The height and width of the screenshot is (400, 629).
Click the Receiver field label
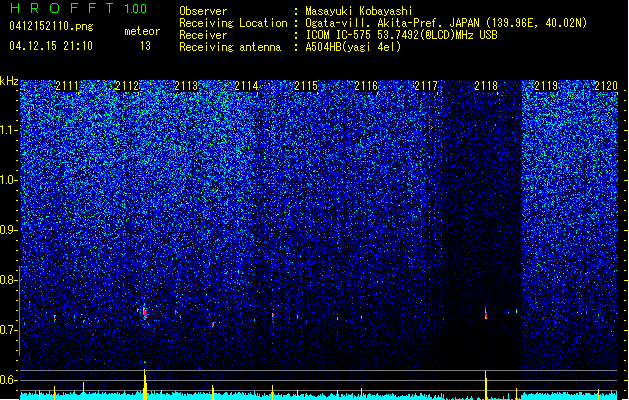tap(203, 35)
